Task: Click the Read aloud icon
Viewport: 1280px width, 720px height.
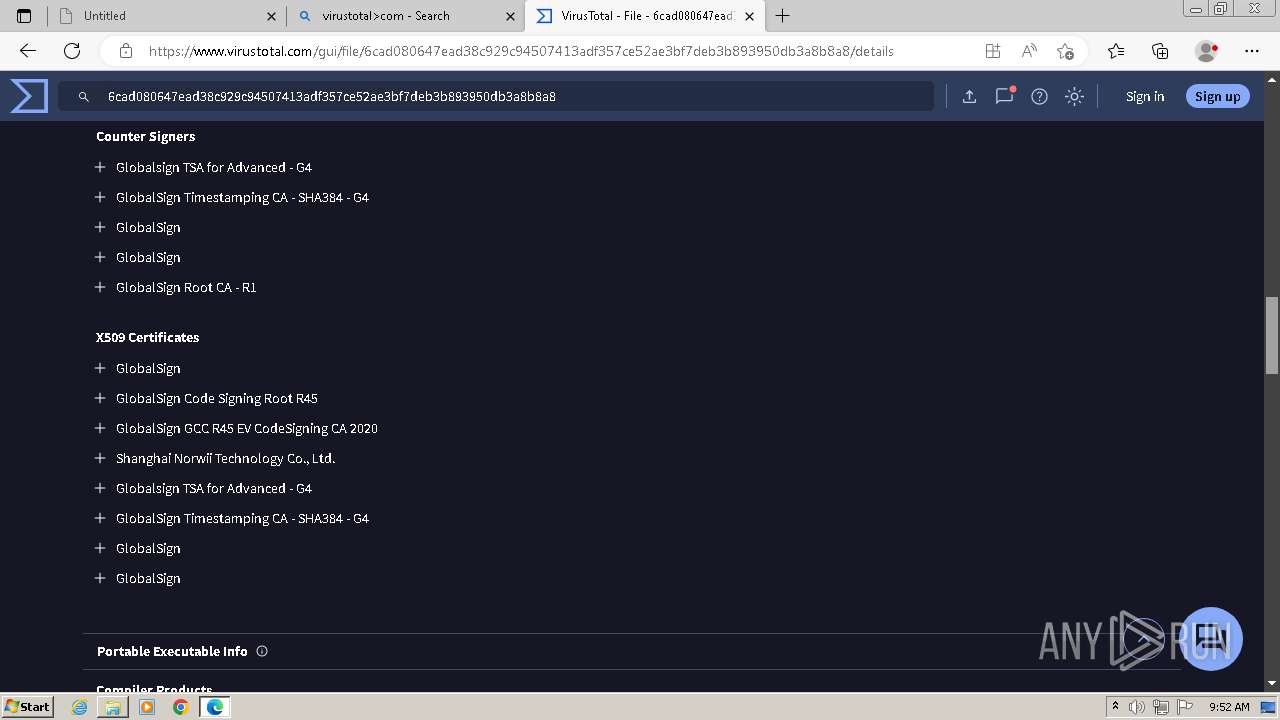Action: point(1029,51)
